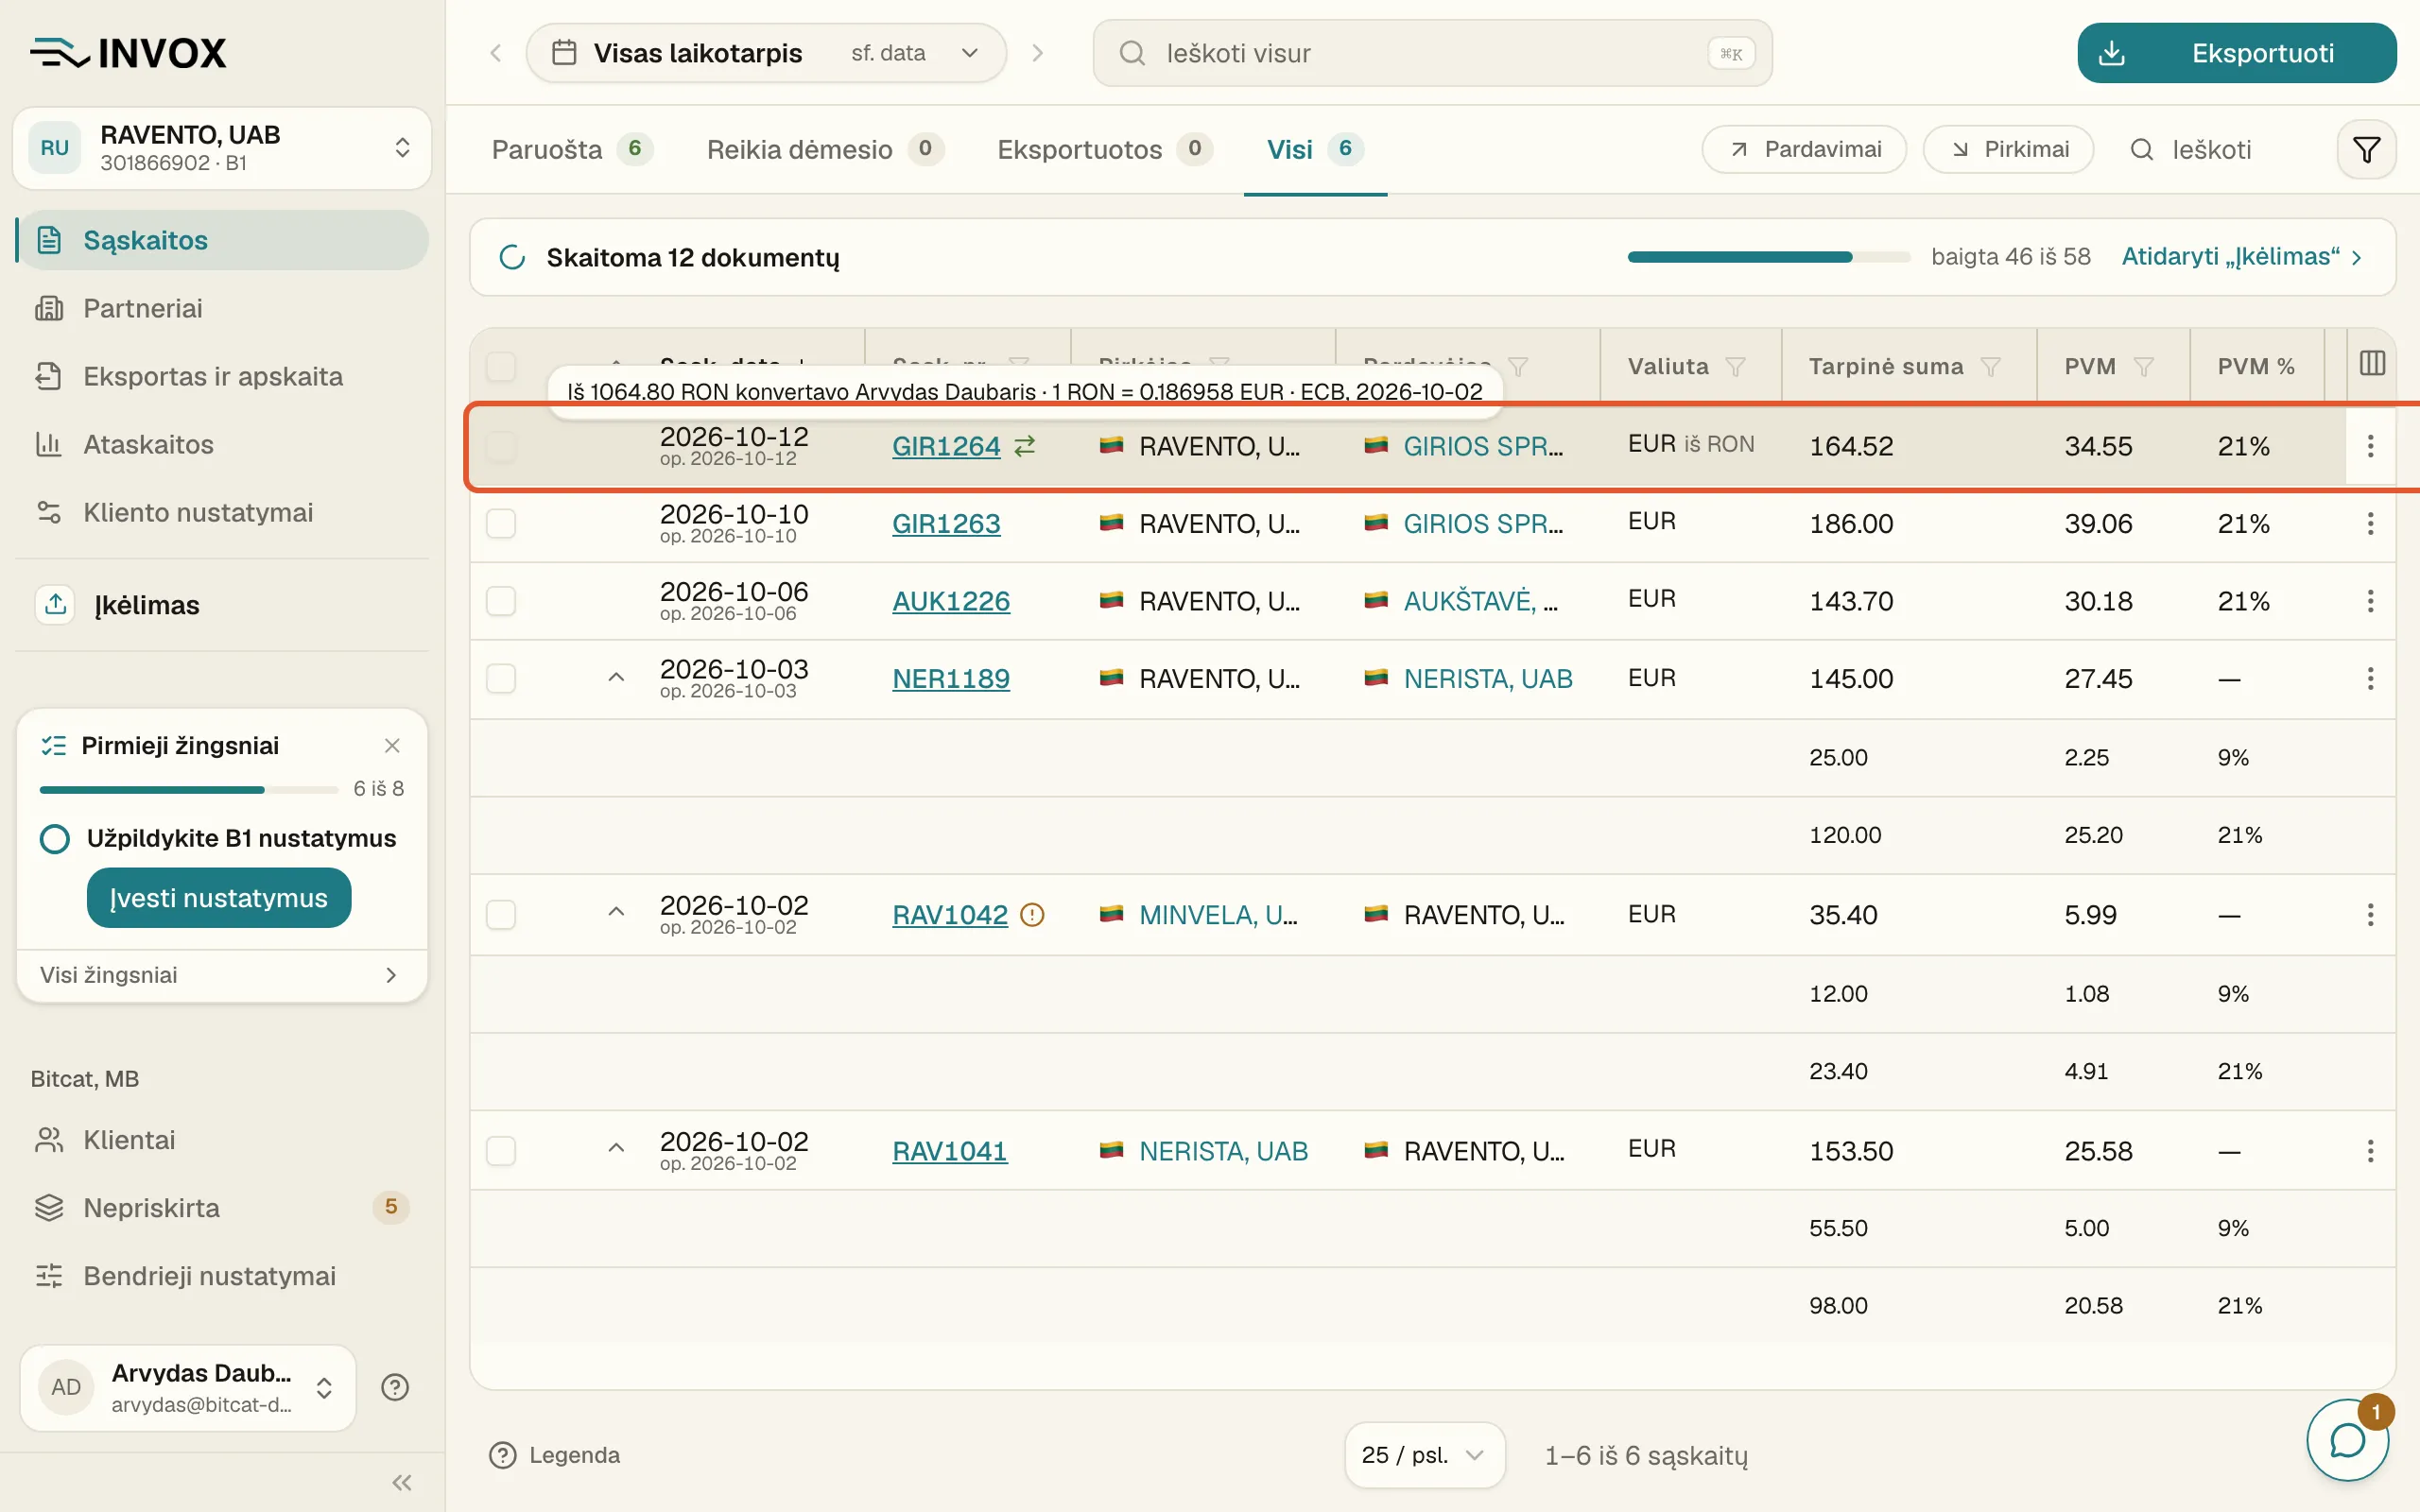Filter the Tarpinė suma column

(1991, 367)
